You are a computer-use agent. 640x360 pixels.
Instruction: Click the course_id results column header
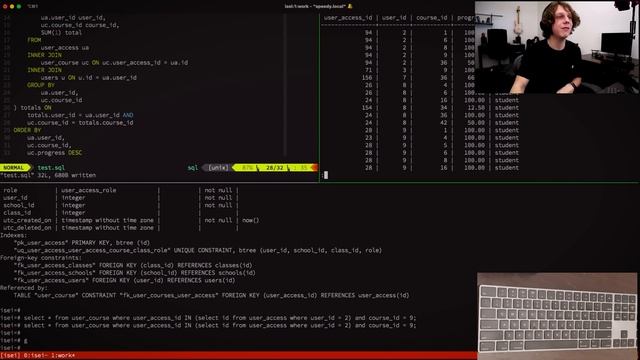pos(432,18)
